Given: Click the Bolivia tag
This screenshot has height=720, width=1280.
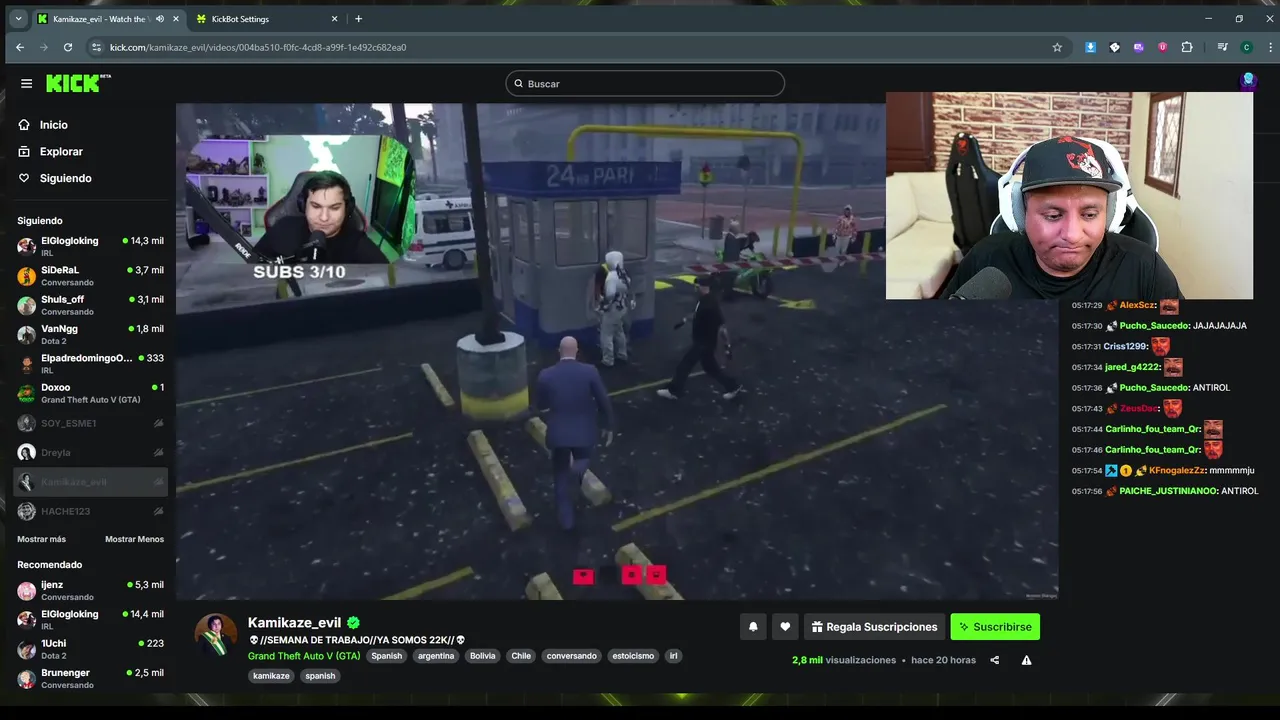Looking at the screenshot, I should click(x=482, y=656).
